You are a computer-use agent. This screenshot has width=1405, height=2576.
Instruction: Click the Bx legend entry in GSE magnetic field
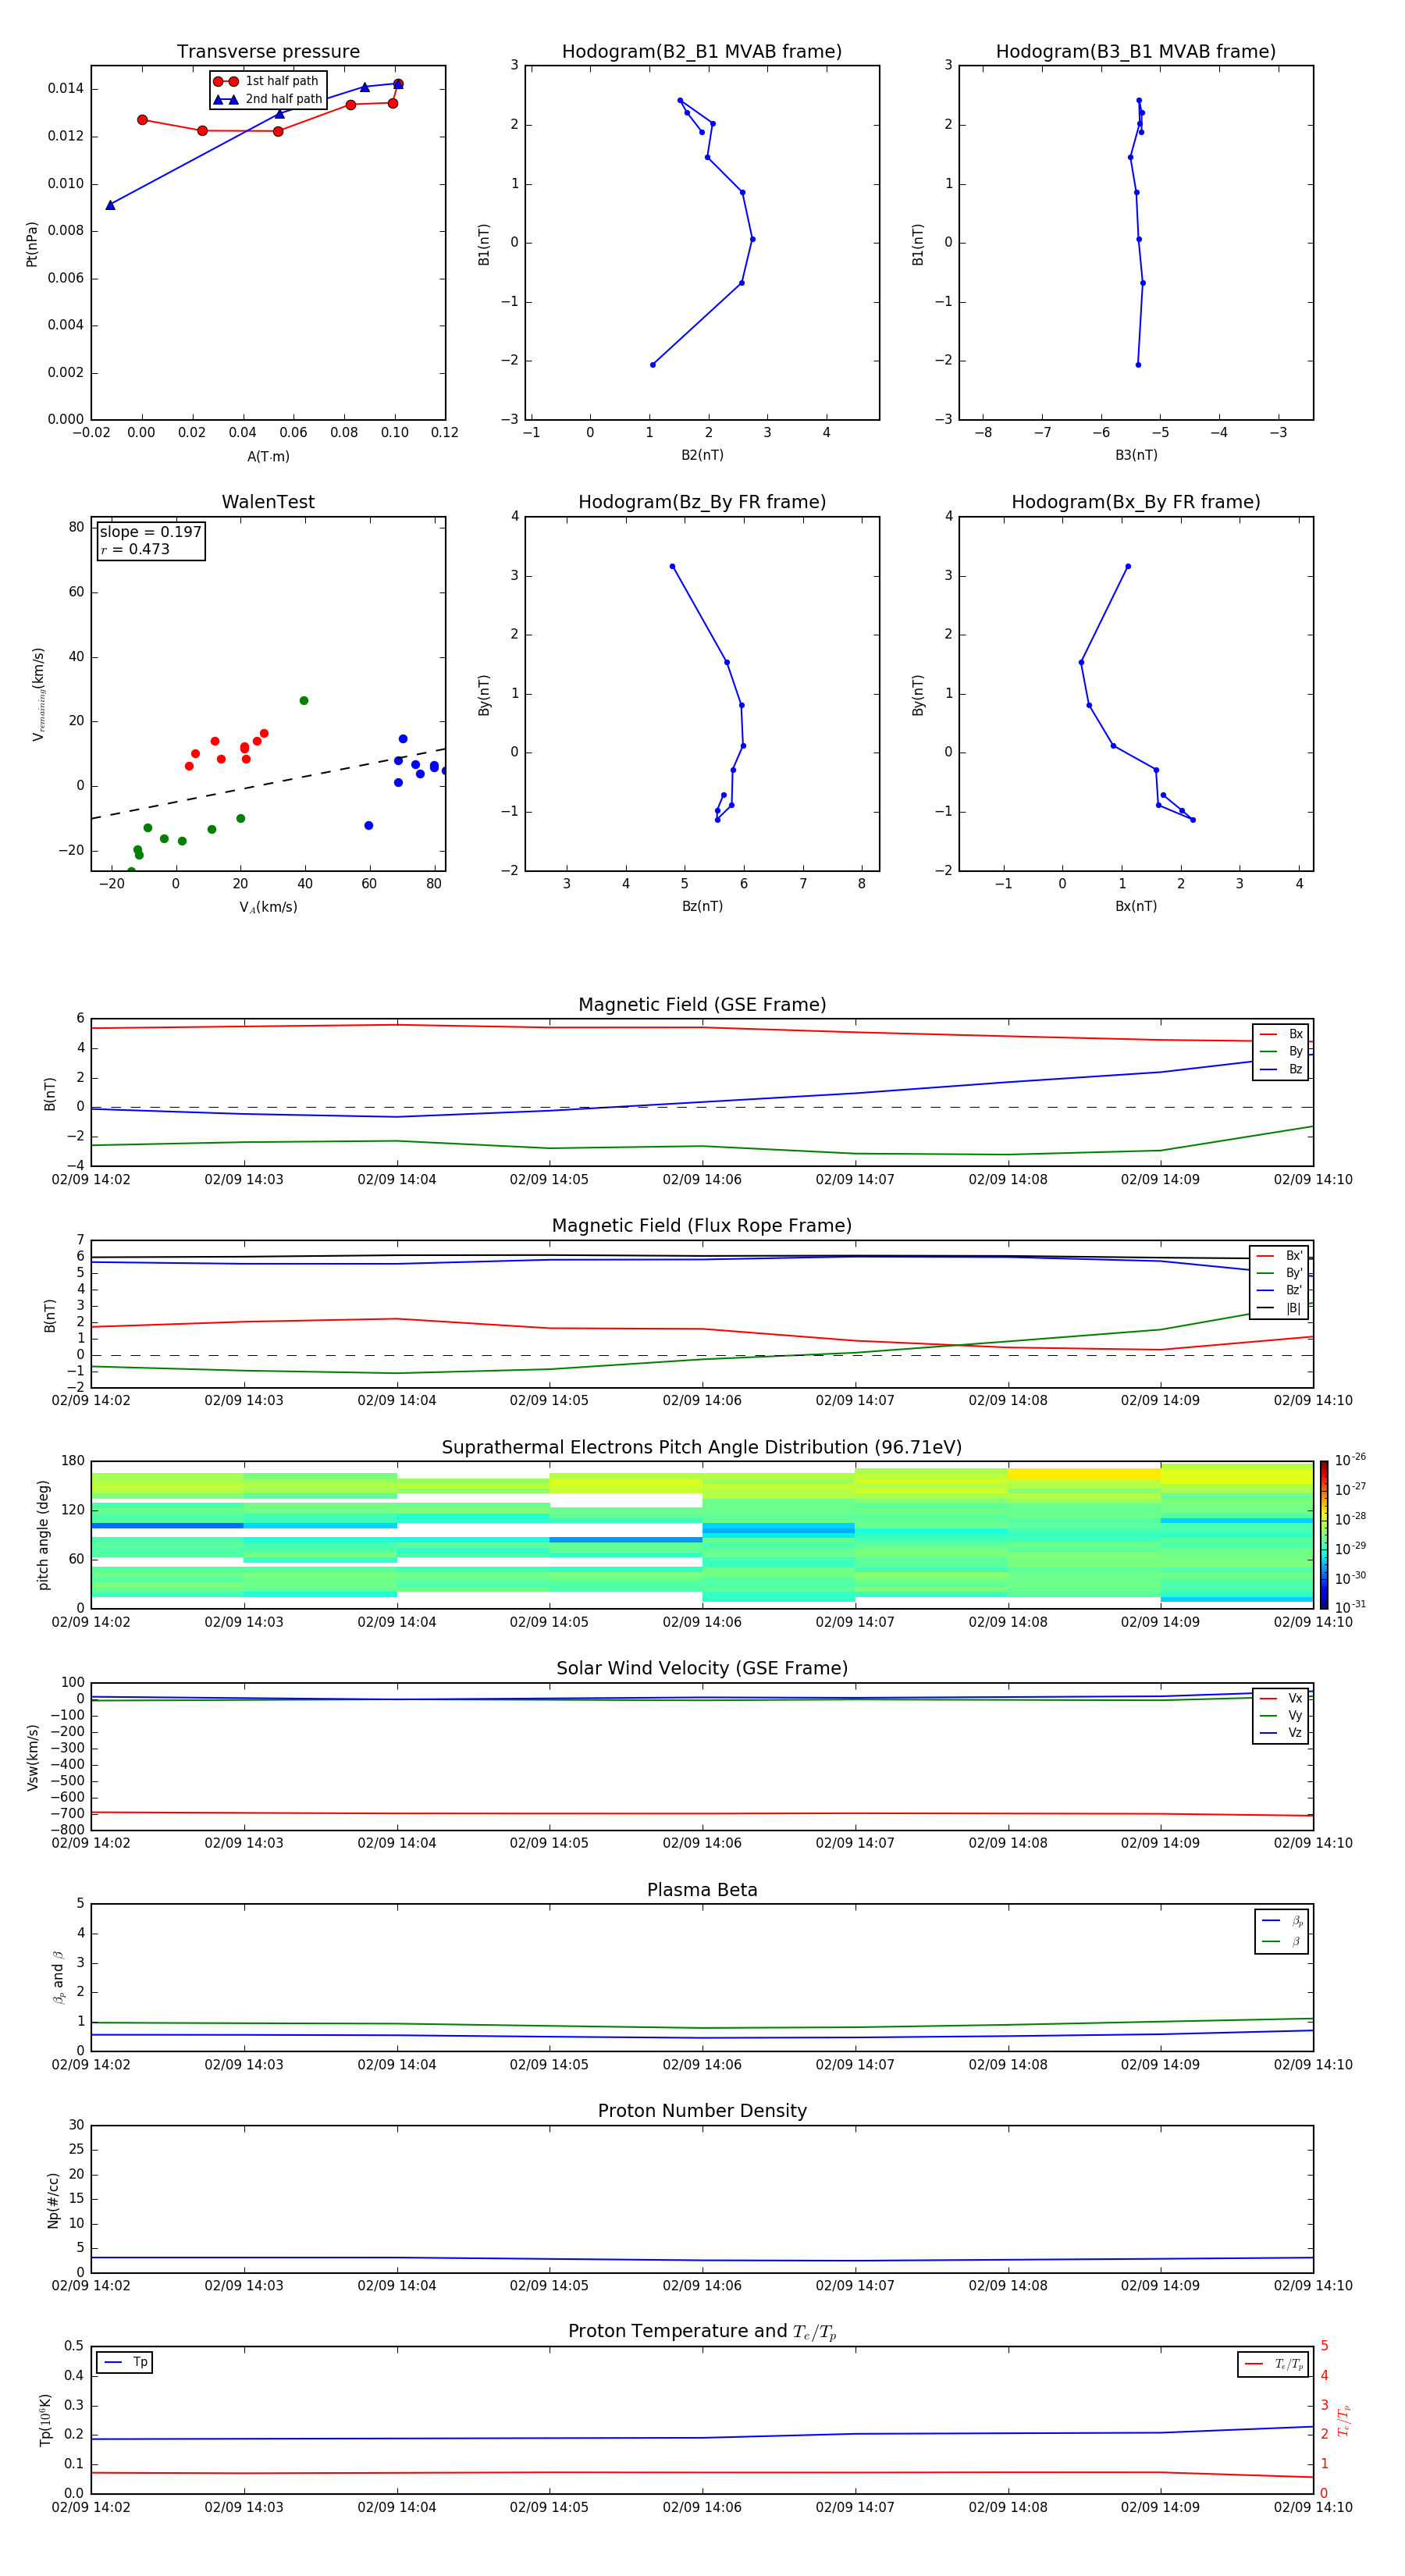[1281, 1034]
